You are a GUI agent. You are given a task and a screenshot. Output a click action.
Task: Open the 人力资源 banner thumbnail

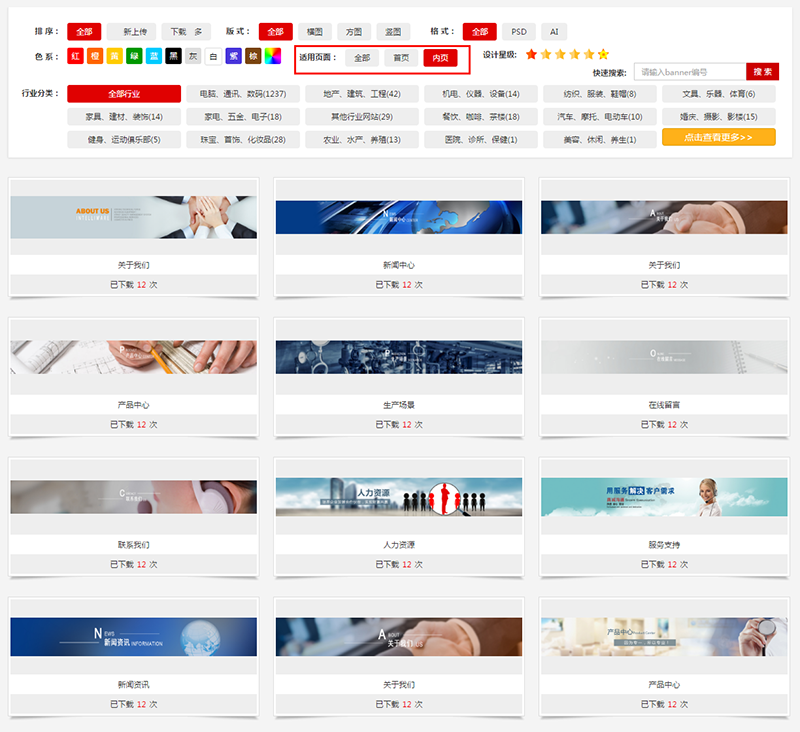(398, 497)
